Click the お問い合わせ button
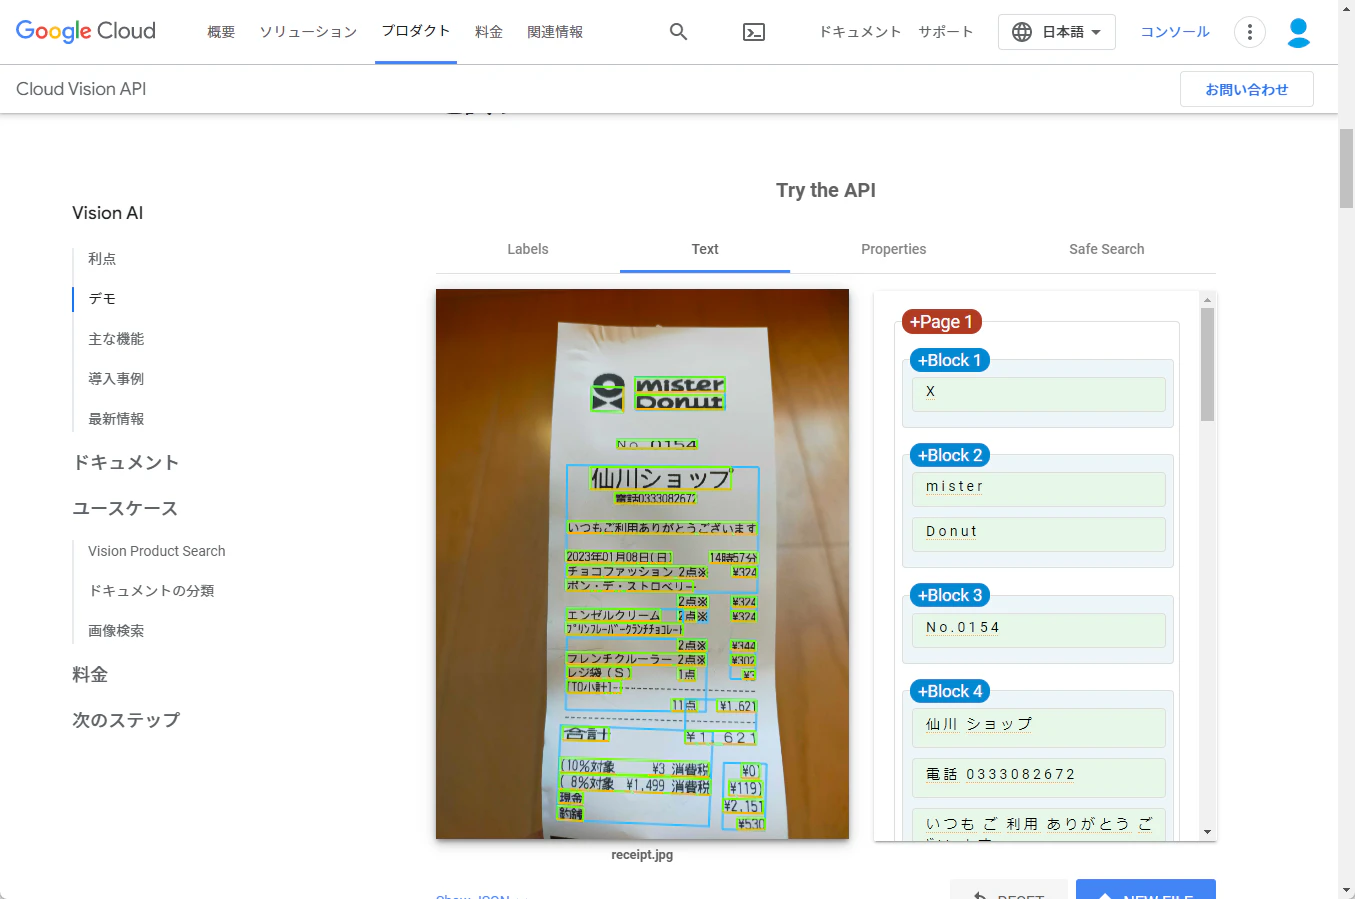 [x=1246, y=89]
